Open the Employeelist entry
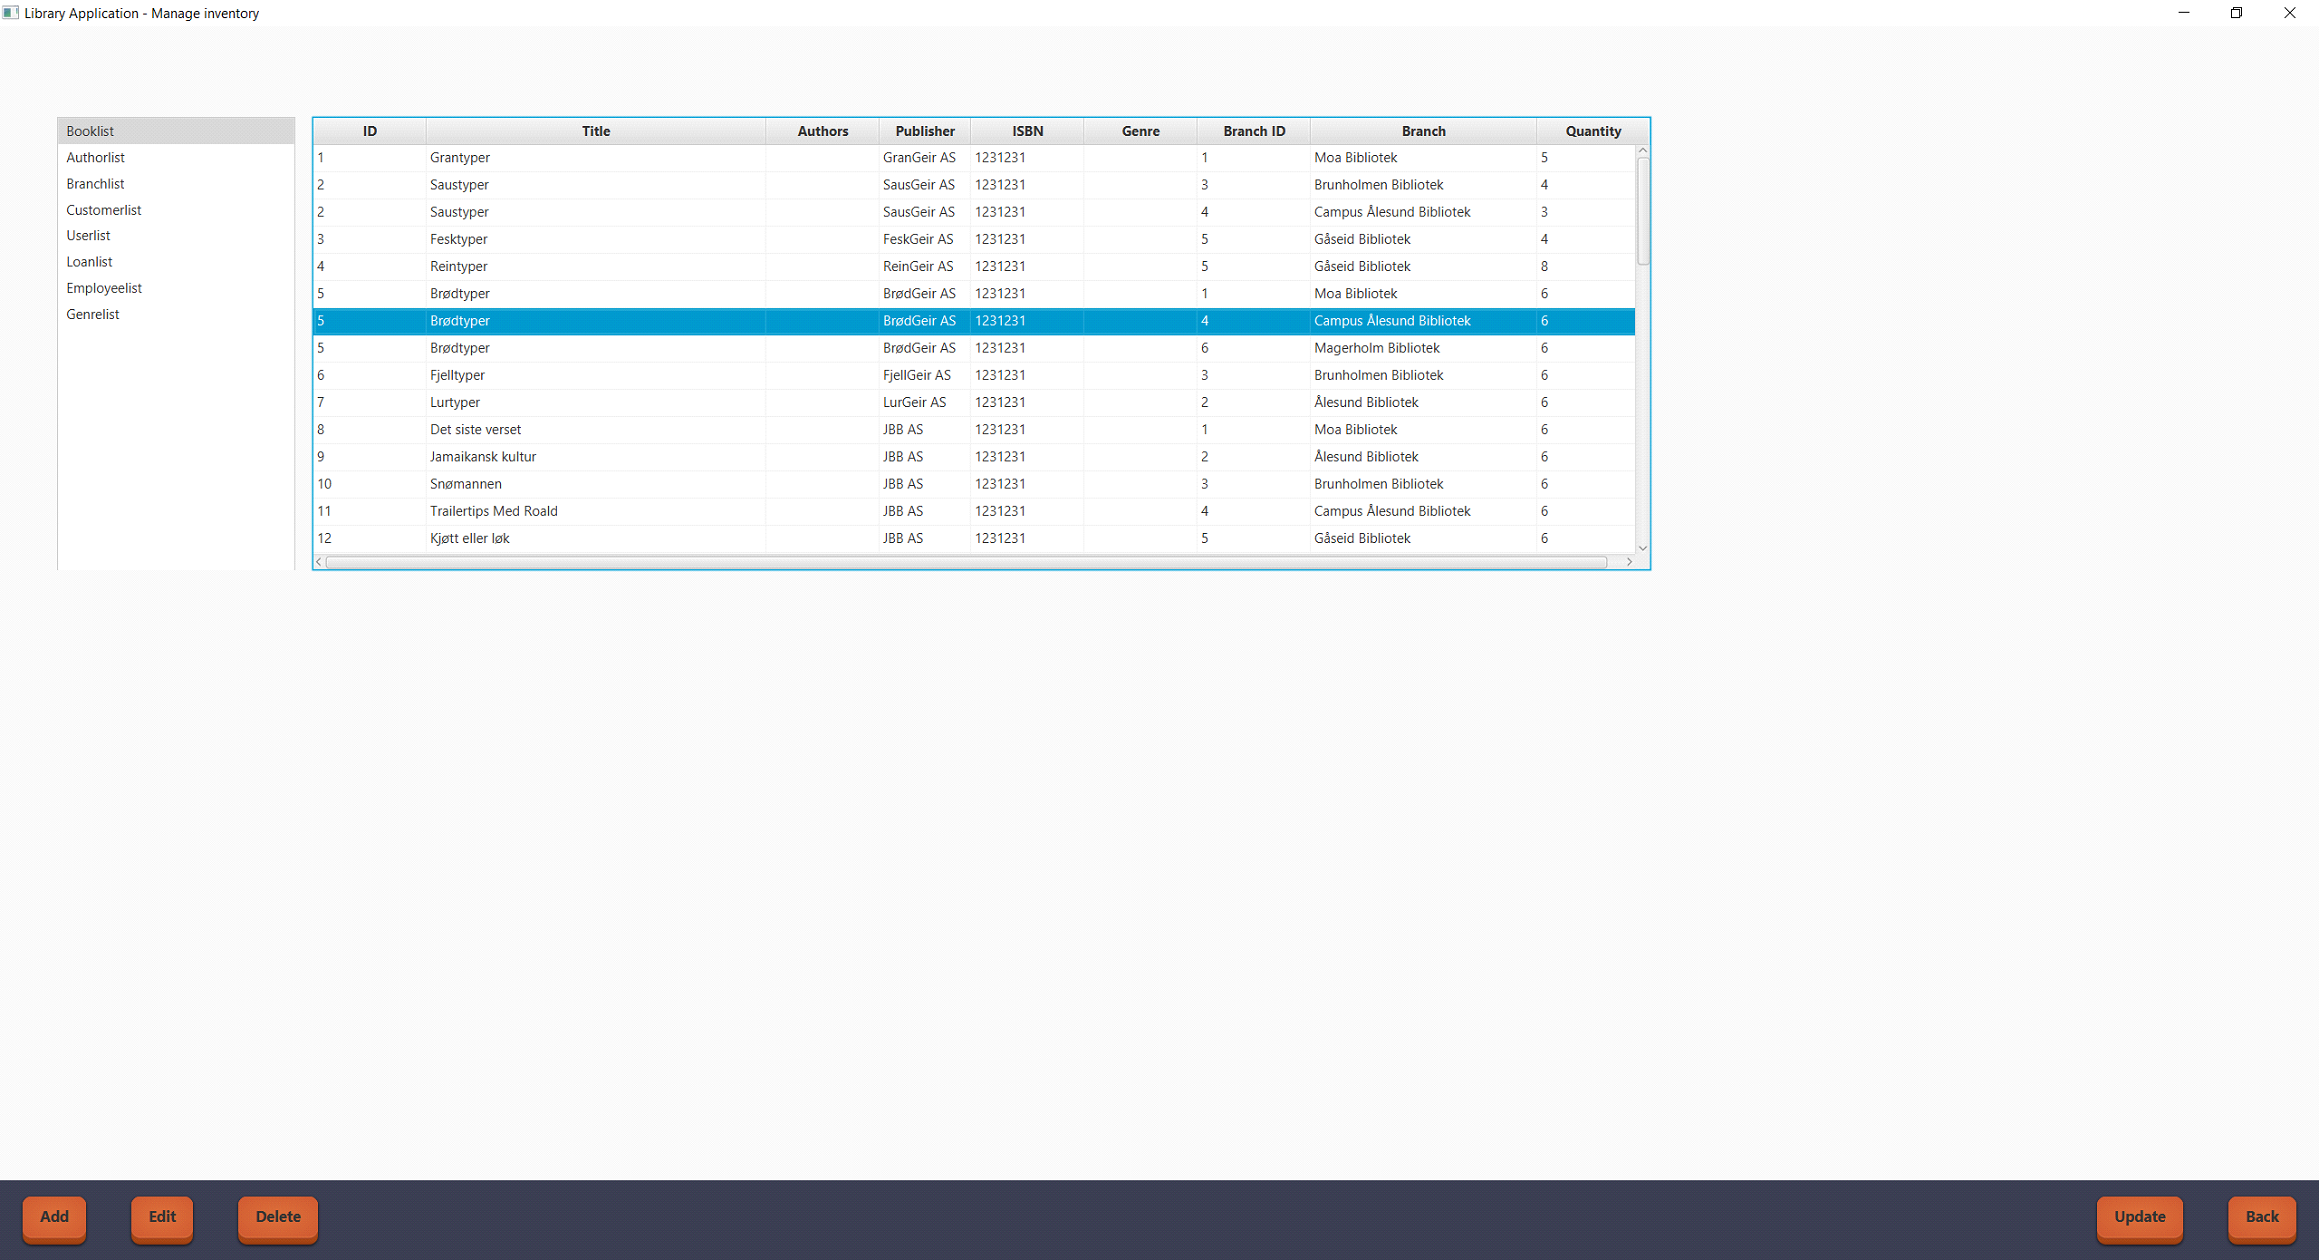This screenshot has width=2319, height=1260. tap(104, 288)
